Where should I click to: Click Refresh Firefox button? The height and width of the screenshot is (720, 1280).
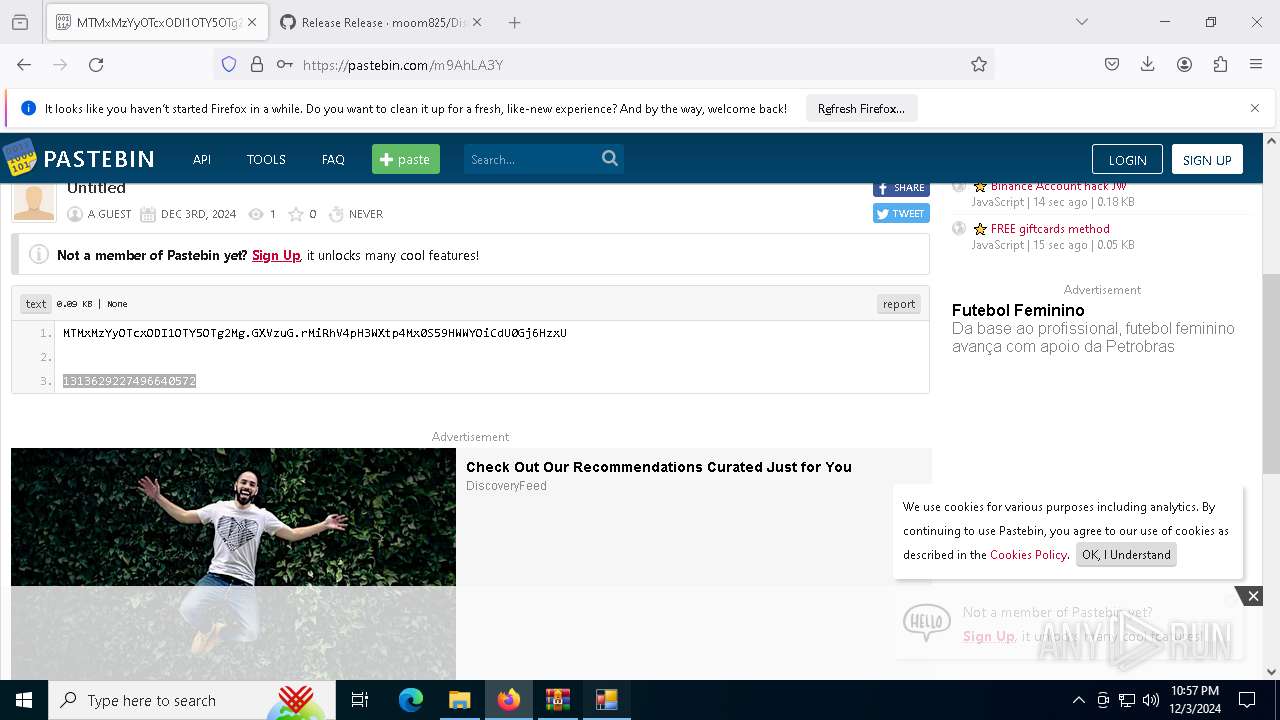coord(861,108)
